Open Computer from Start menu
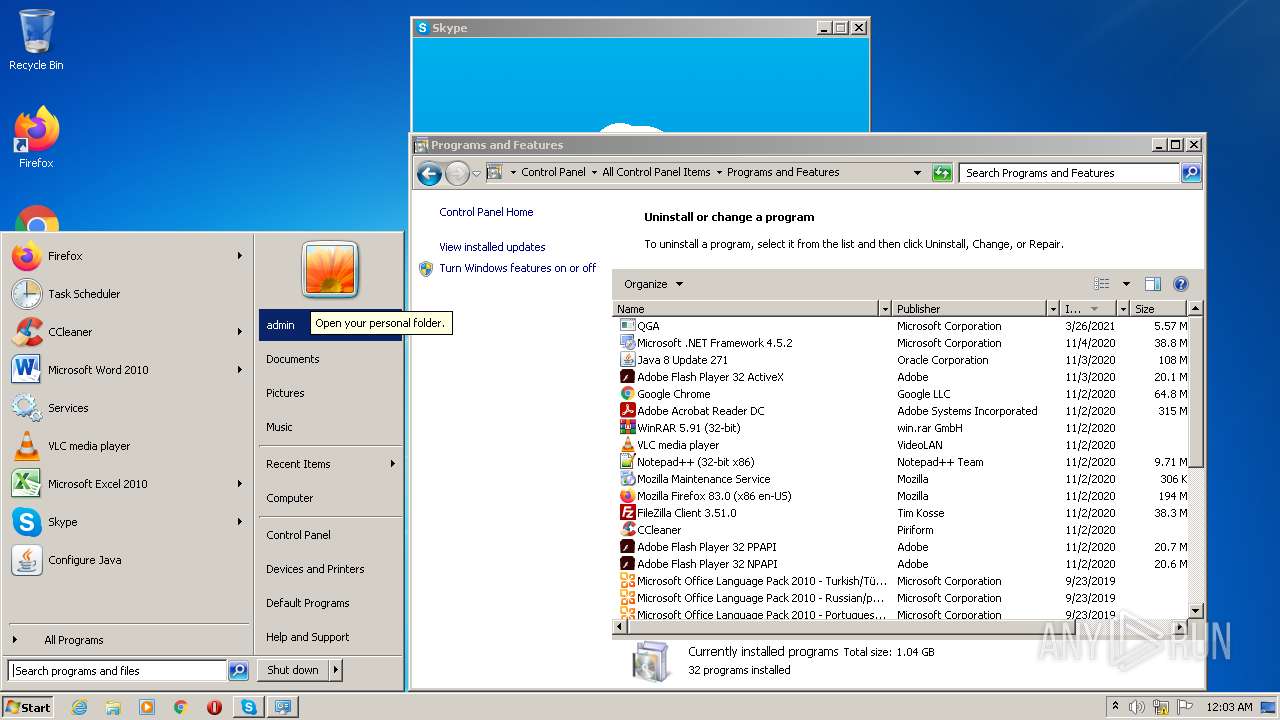Screen dimensions: 1280x720 coord(330,498)
